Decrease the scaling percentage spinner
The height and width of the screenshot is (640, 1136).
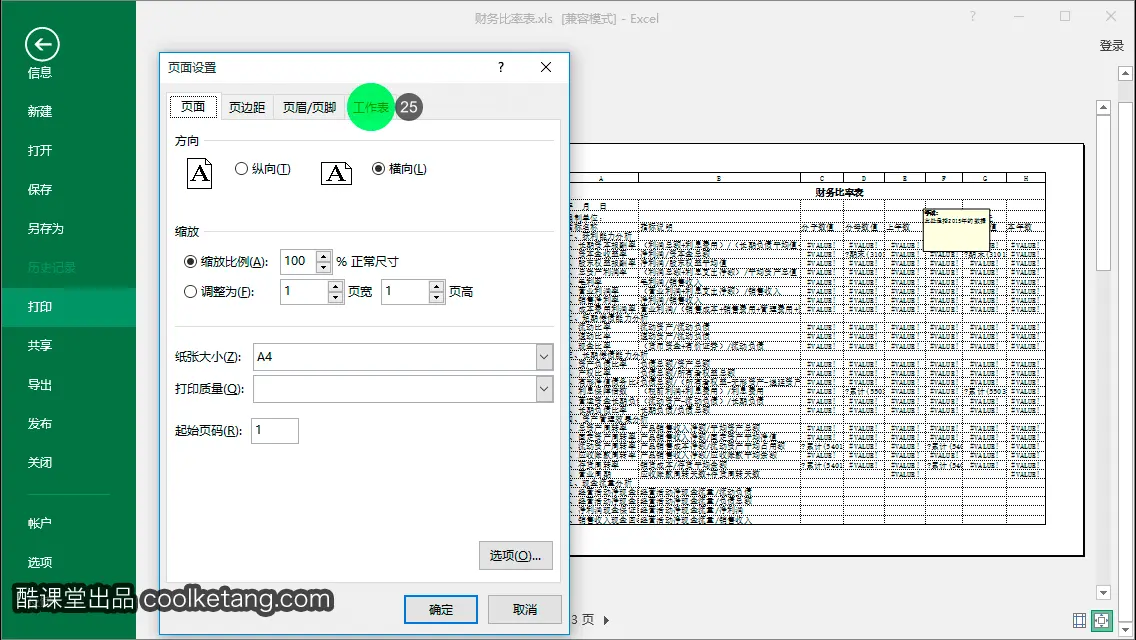pos(324,267)
